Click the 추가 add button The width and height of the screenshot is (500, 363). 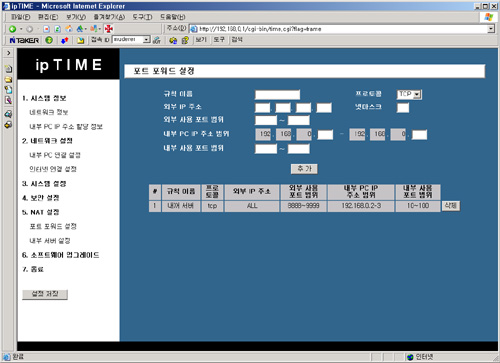(304, 169)
